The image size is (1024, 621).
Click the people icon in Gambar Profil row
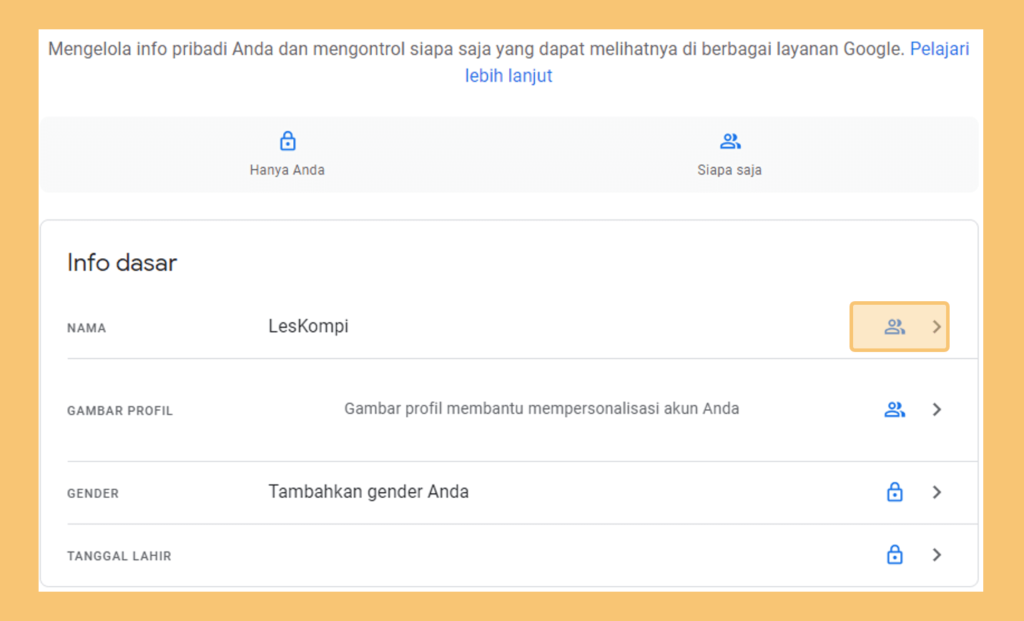(895, 409)
